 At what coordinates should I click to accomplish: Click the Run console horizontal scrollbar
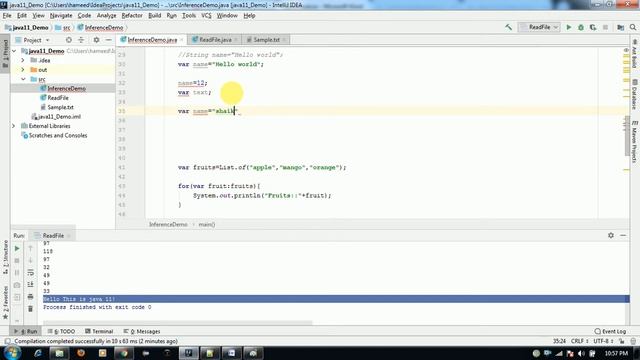tap(178, 323)
